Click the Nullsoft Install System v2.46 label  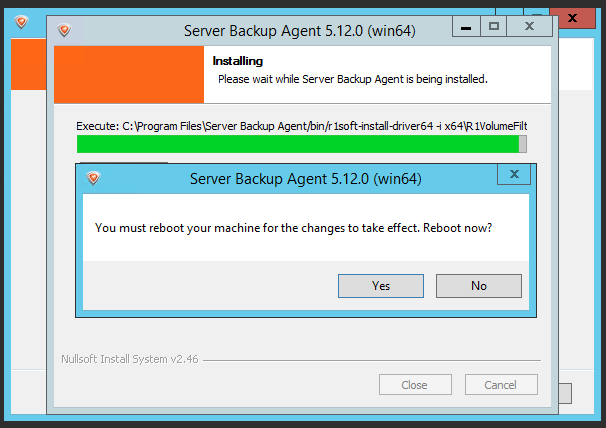(x=129, y=359)
